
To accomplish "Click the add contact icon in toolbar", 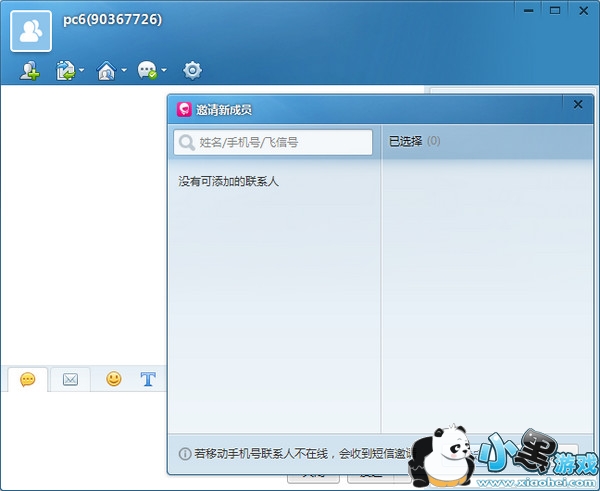I will coord(29,70).
